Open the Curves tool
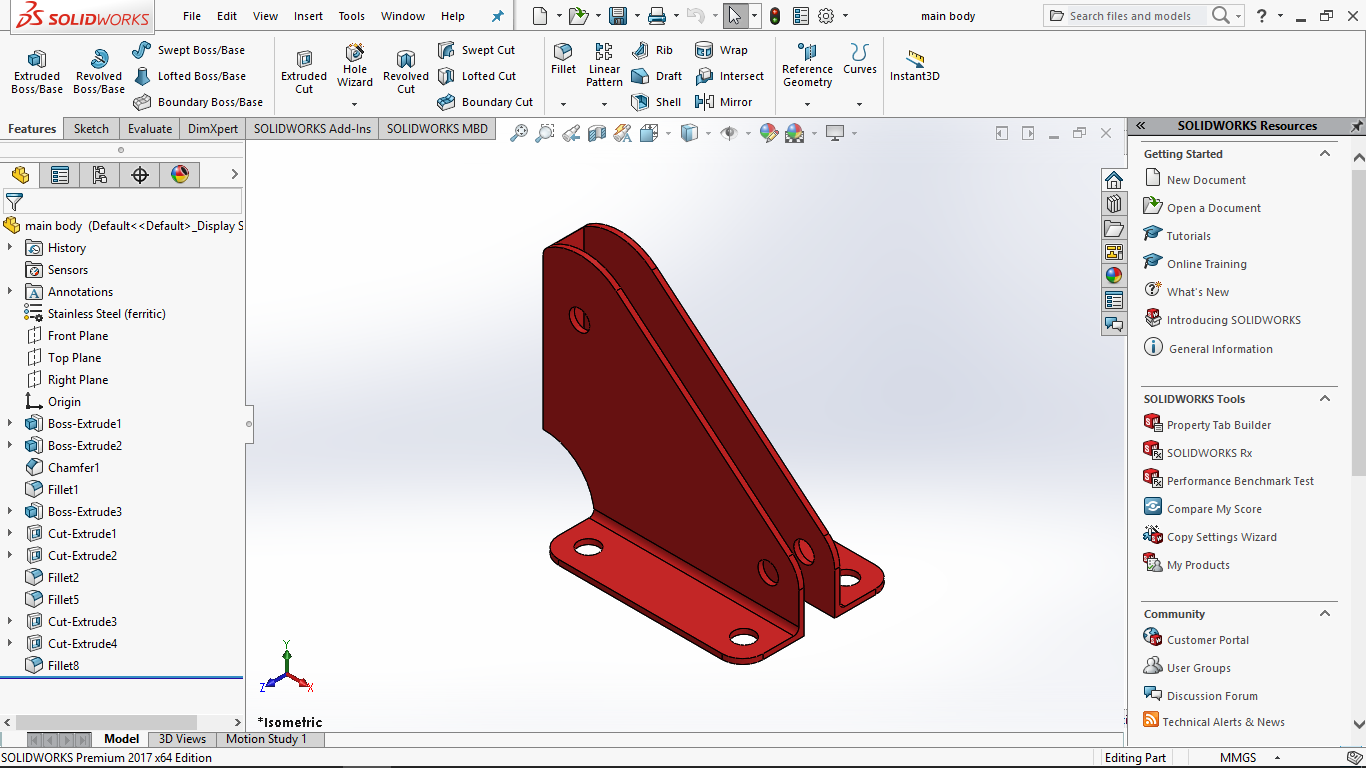Image resolution: width=1366 pixels, height=768 pixels. [x=860, y=59]
